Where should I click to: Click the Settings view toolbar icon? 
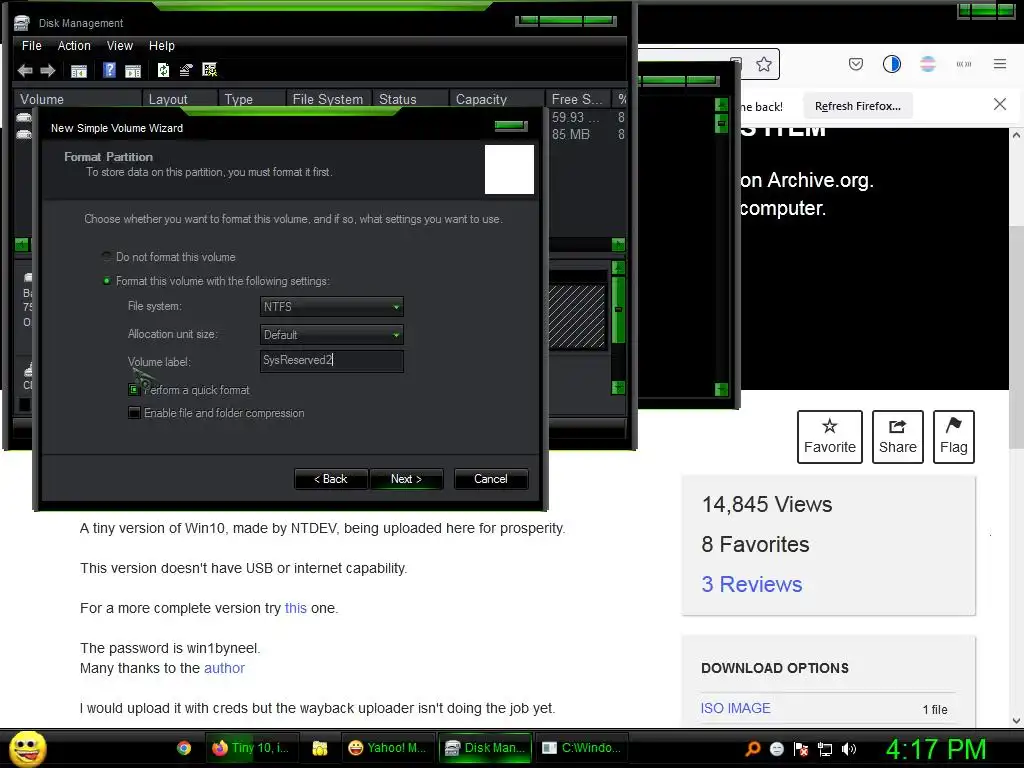pos(210,70)
